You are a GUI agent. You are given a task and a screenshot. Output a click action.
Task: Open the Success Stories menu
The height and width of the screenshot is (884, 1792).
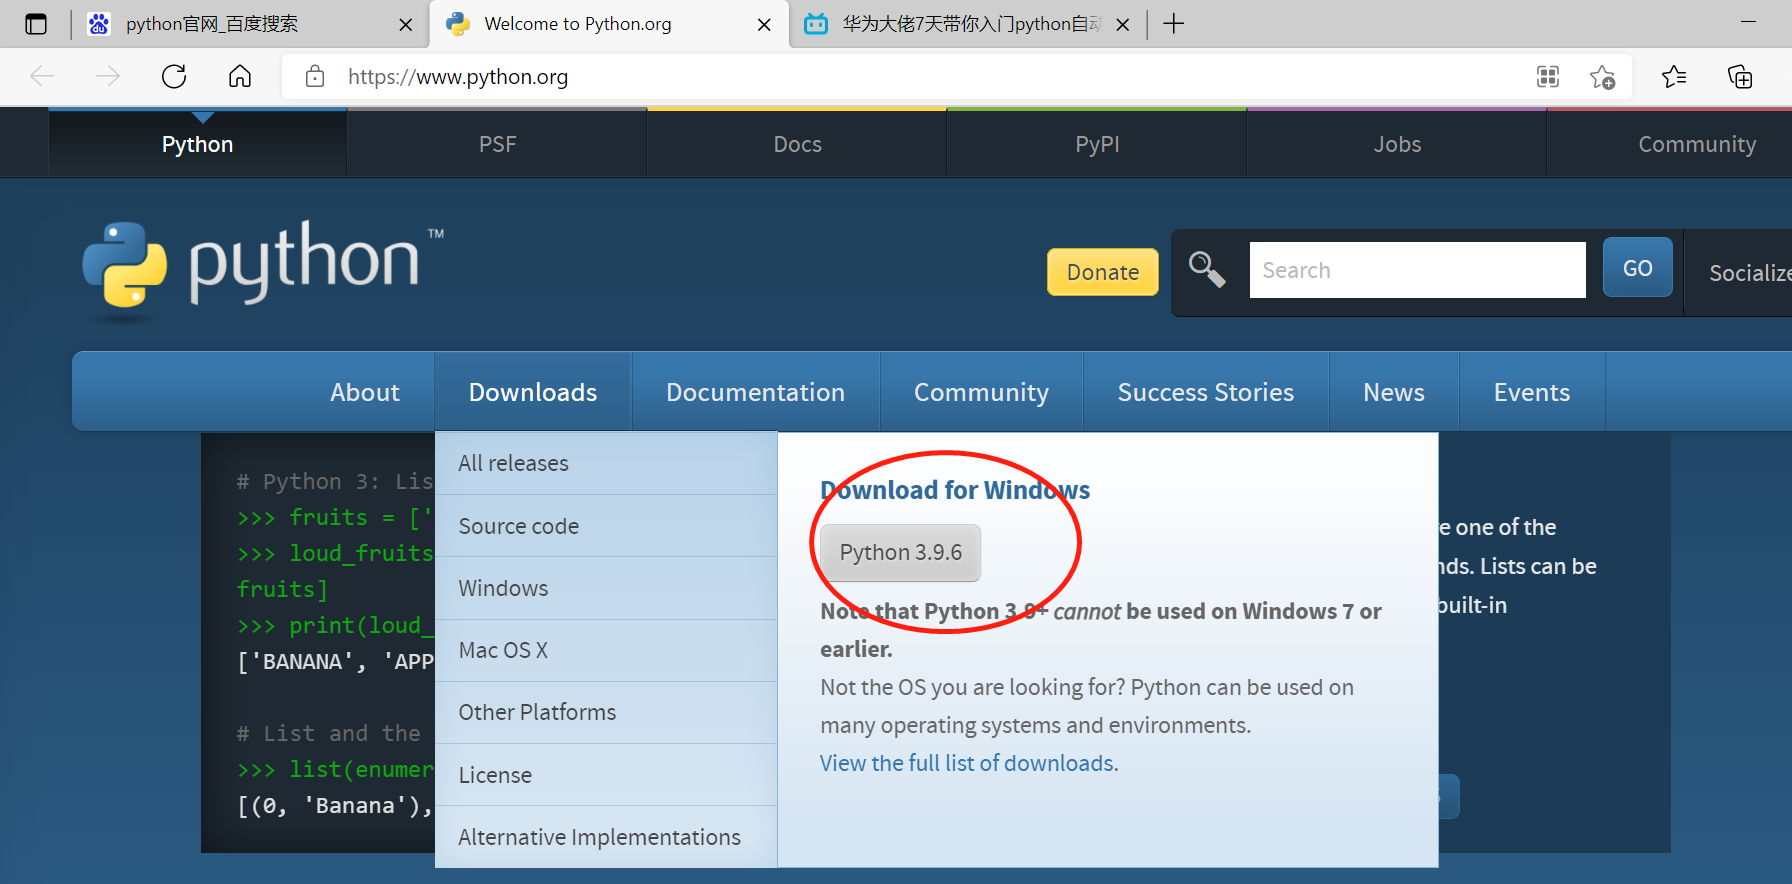tap(1205, 392)
